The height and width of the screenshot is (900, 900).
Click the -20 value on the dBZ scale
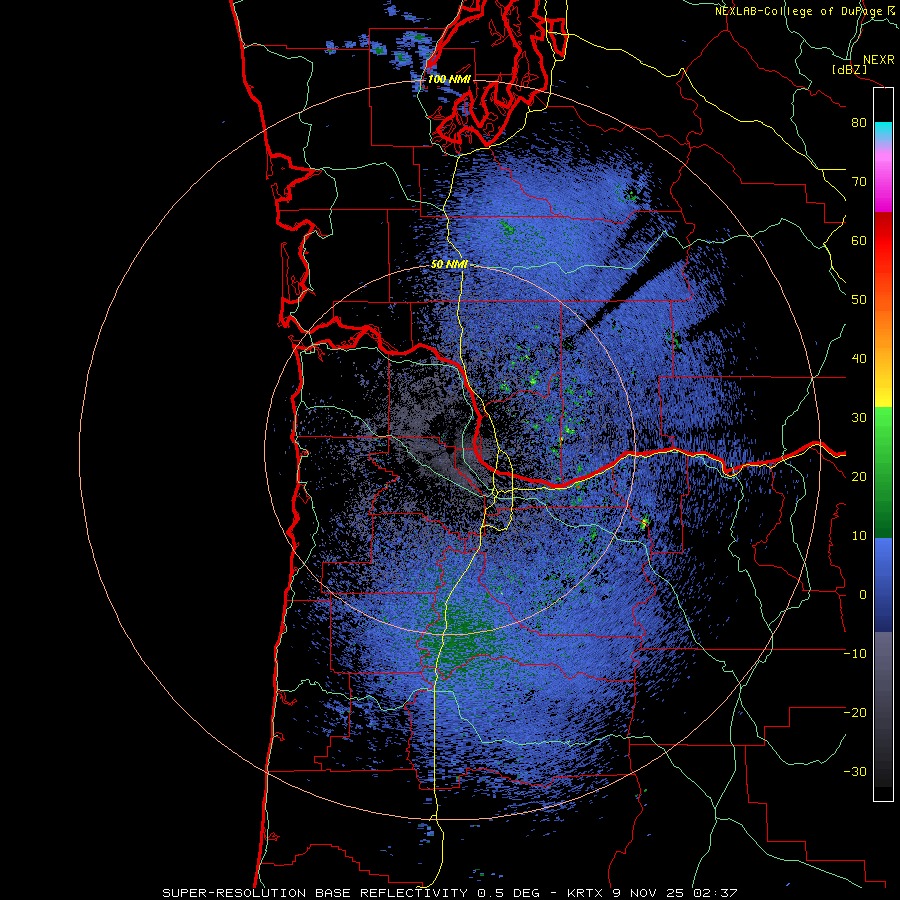coord(855,713)
